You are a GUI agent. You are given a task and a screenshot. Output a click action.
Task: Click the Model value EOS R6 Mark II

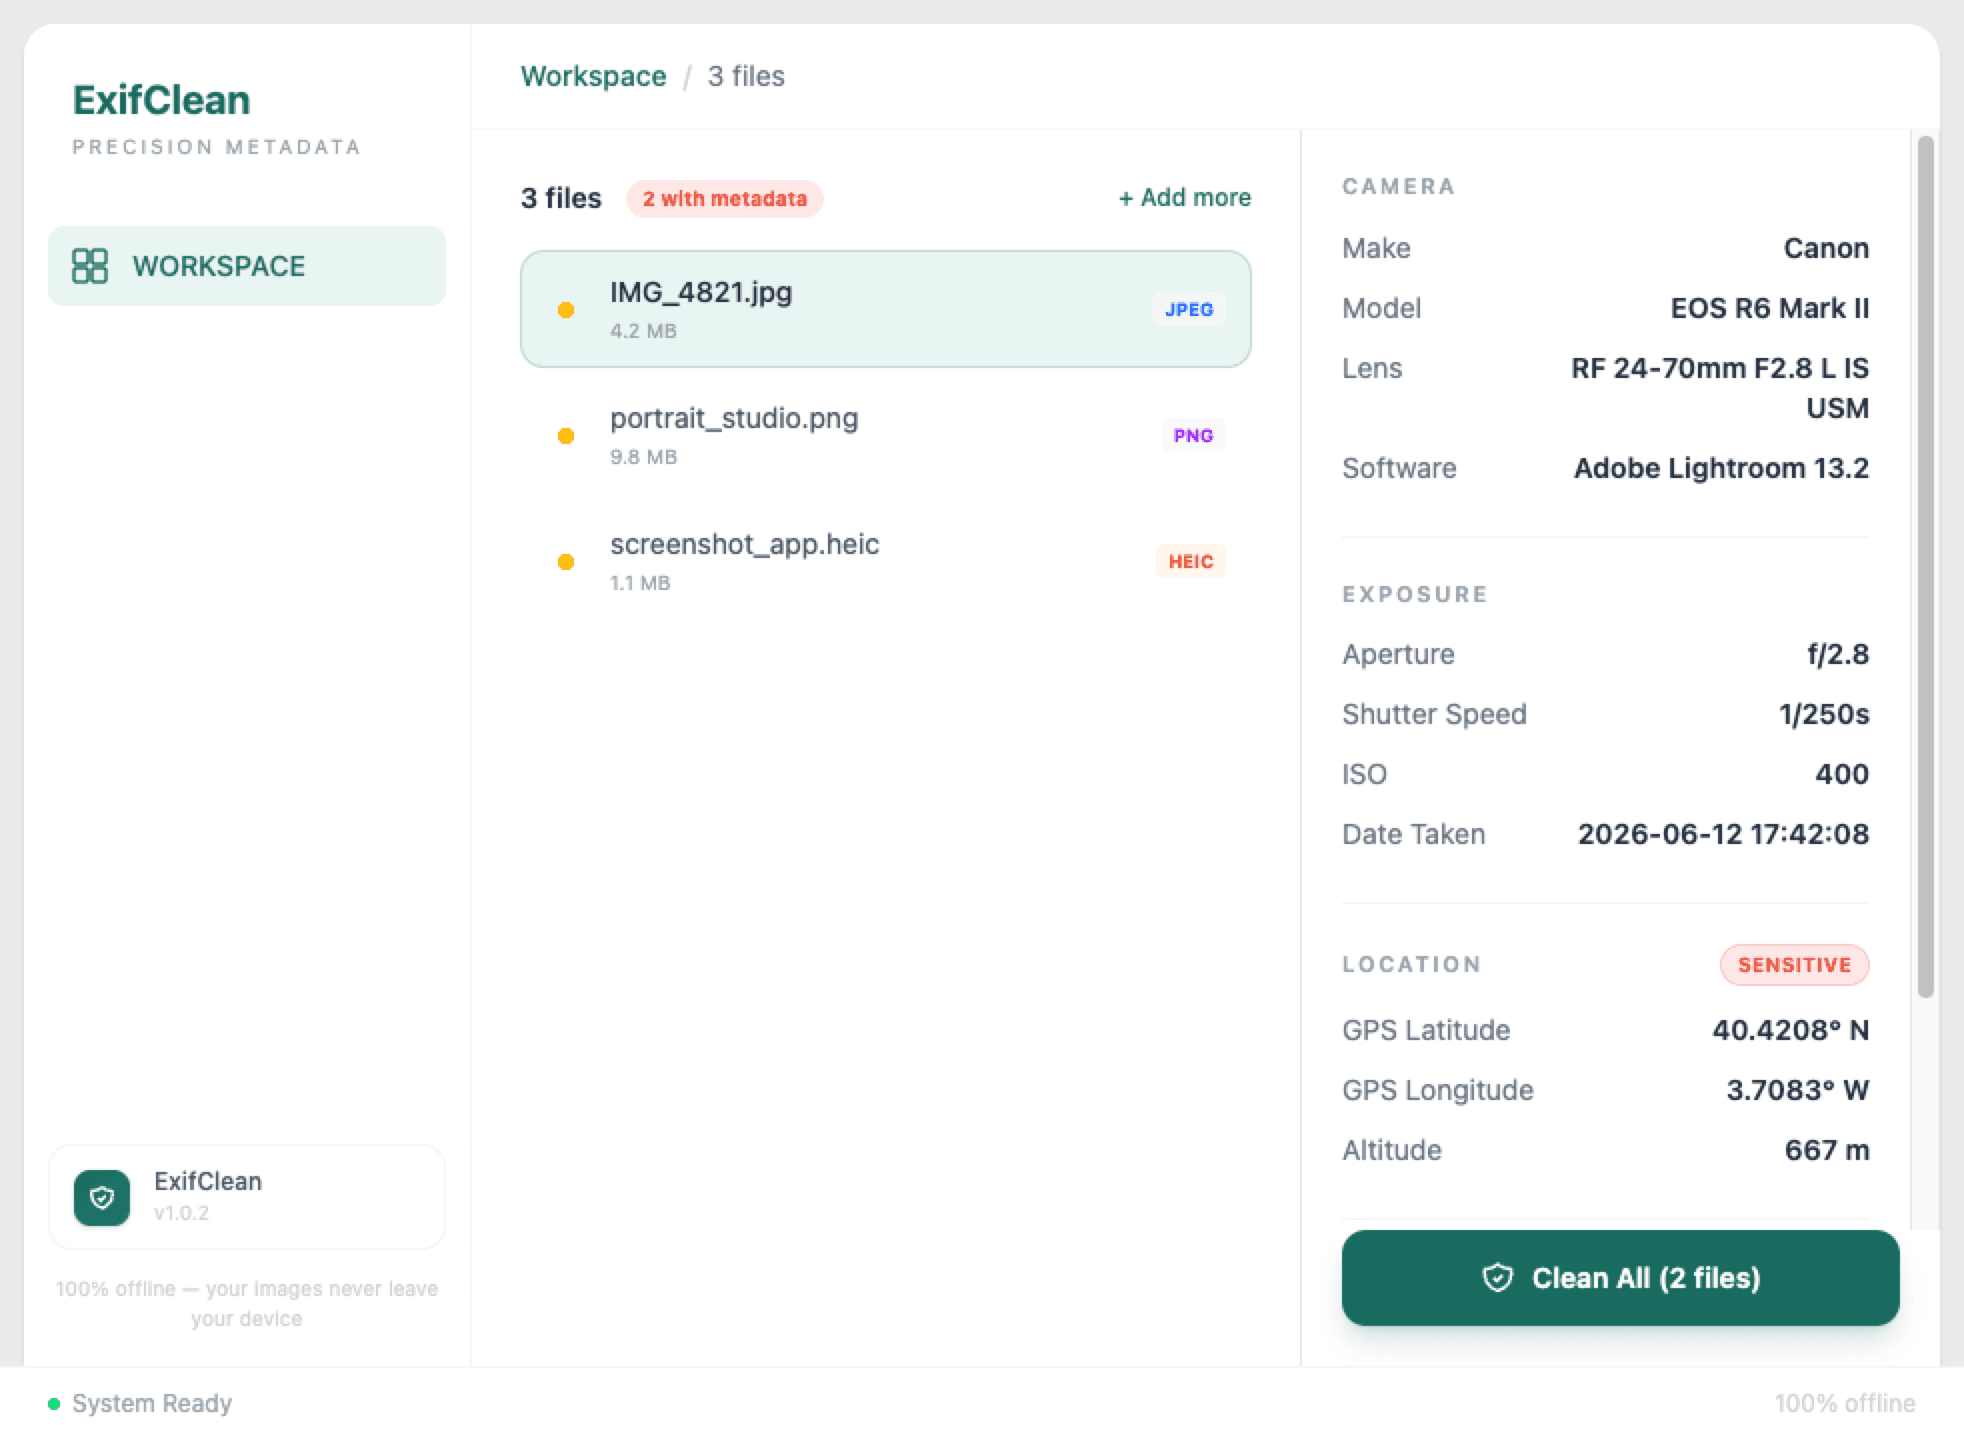click(x=1769, y=308)
